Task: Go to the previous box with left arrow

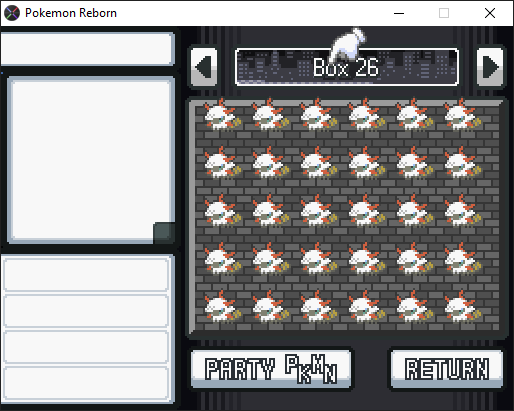Action: (204, 67)
